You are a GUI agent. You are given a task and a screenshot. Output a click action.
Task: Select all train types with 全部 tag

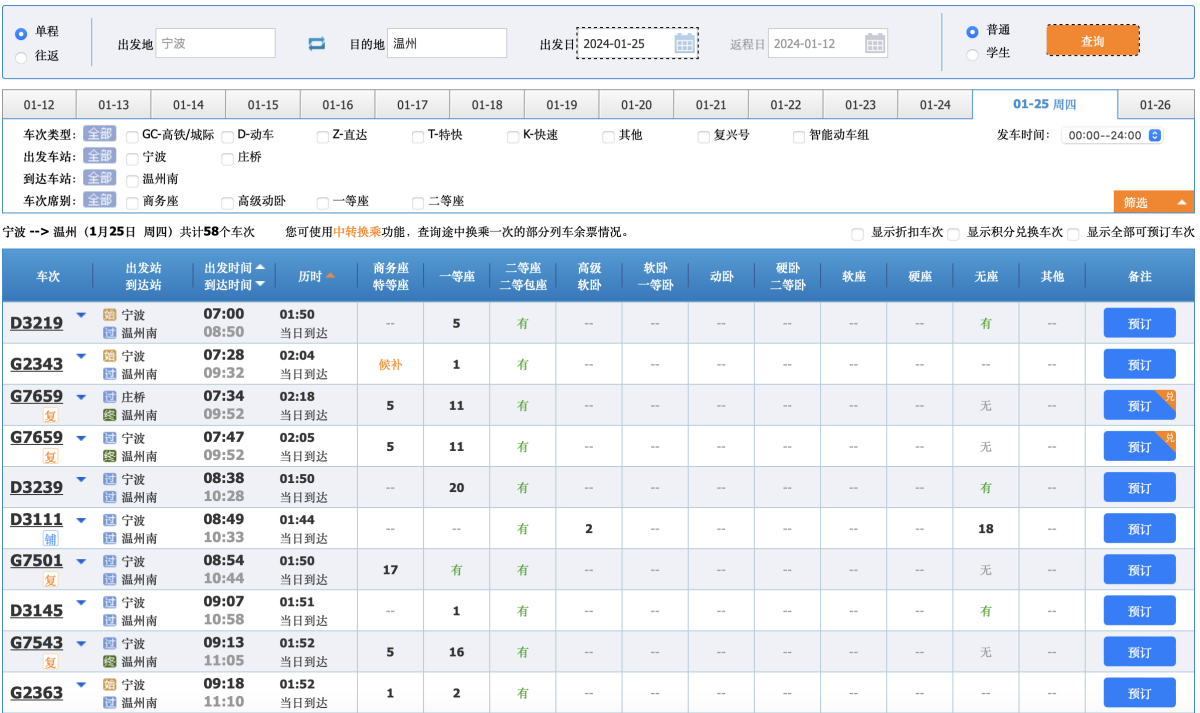(x=99, y=134)
